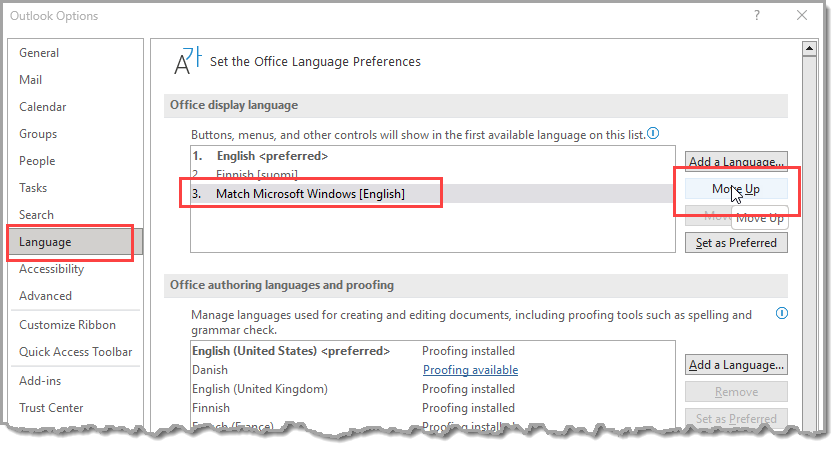
Task: Select Danish in authoring languages list
Action: 432,369
